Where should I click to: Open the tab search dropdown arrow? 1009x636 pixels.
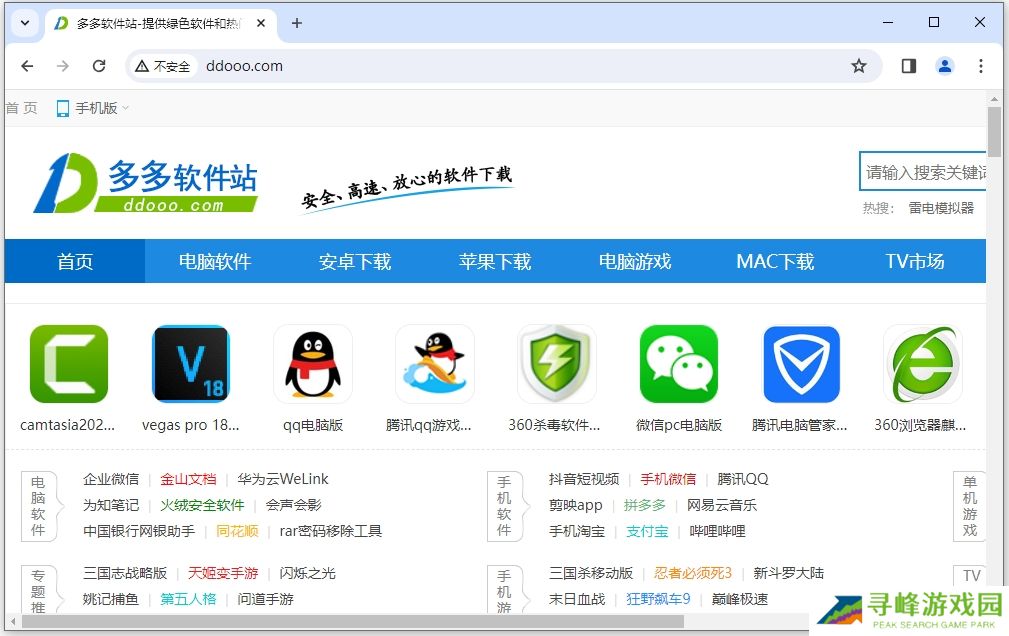point(24,23)
